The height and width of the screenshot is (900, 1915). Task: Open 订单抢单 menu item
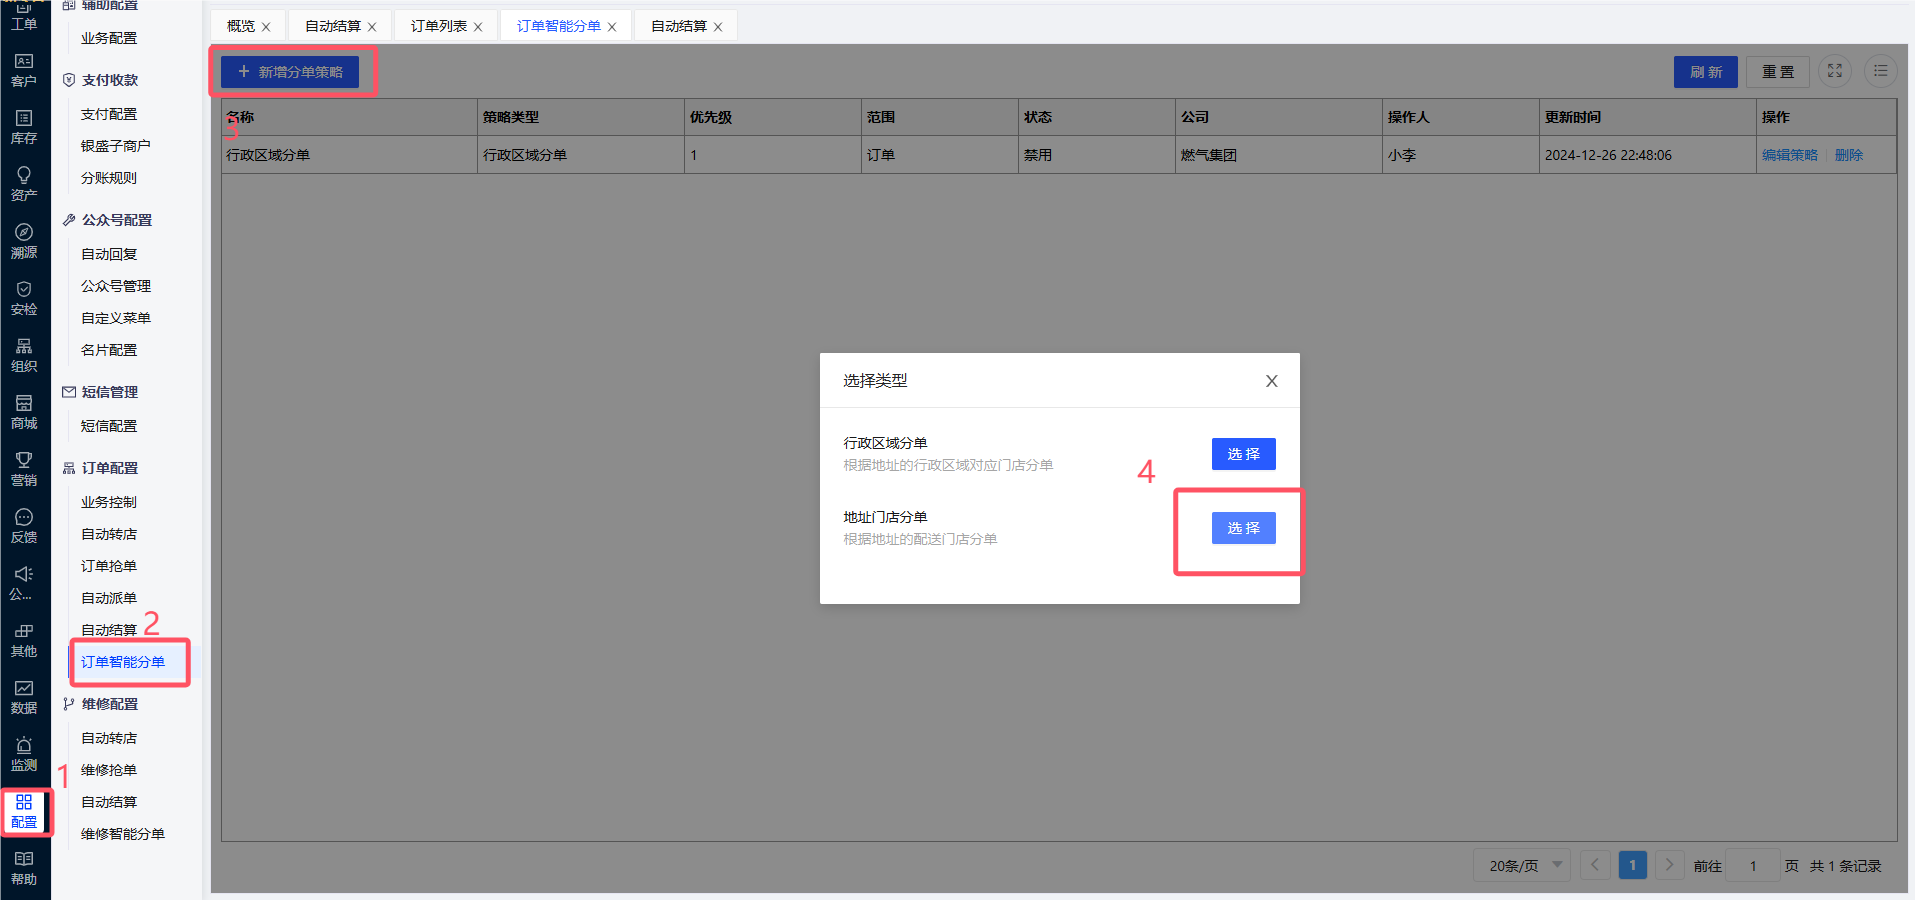pyautogui.click(x=109, y=566)
